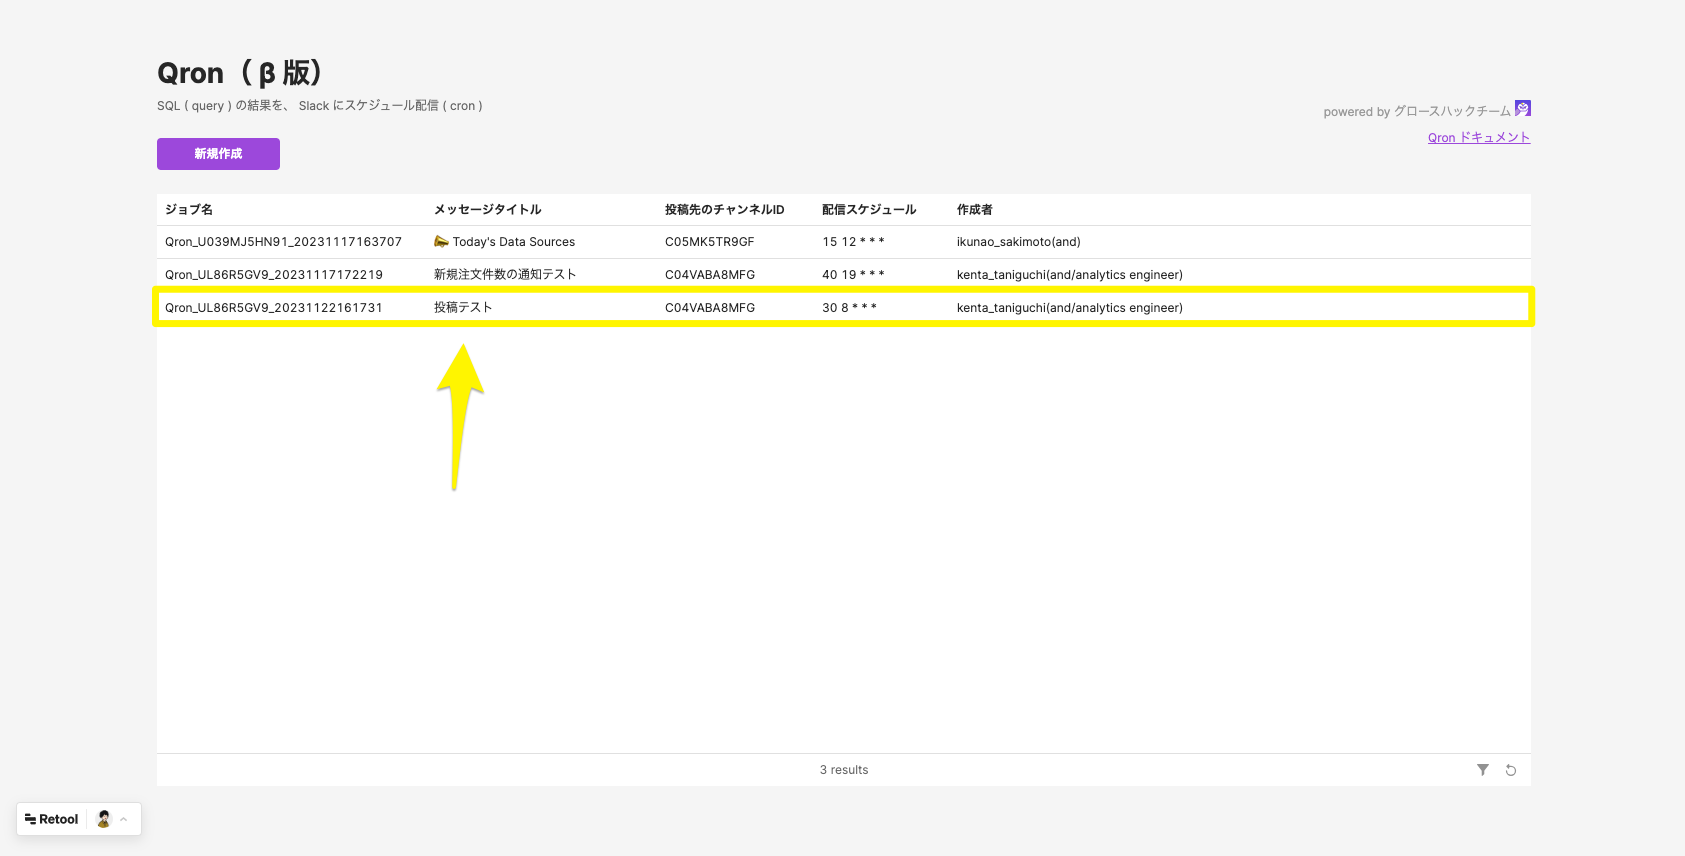Sort by the メッセージタイトル column header
The image size is (1685, 856).
(x=487, y=210)
